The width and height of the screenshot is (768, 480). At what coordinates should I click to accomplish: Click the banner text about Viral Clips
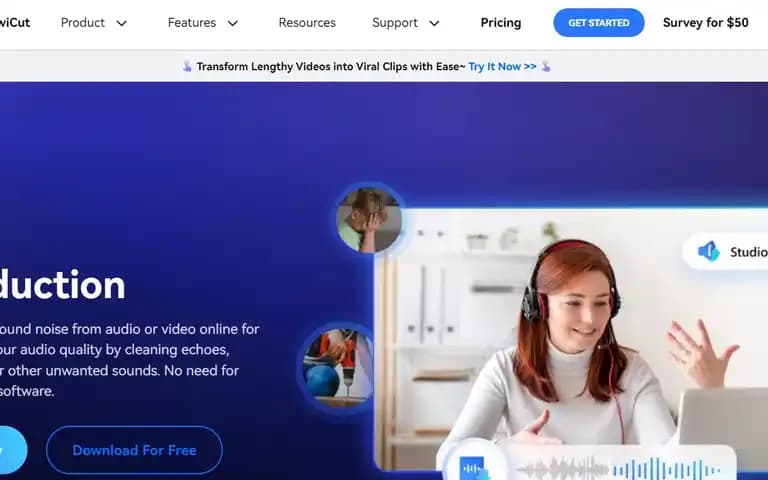pyautogui.click(x=331, y=66)
